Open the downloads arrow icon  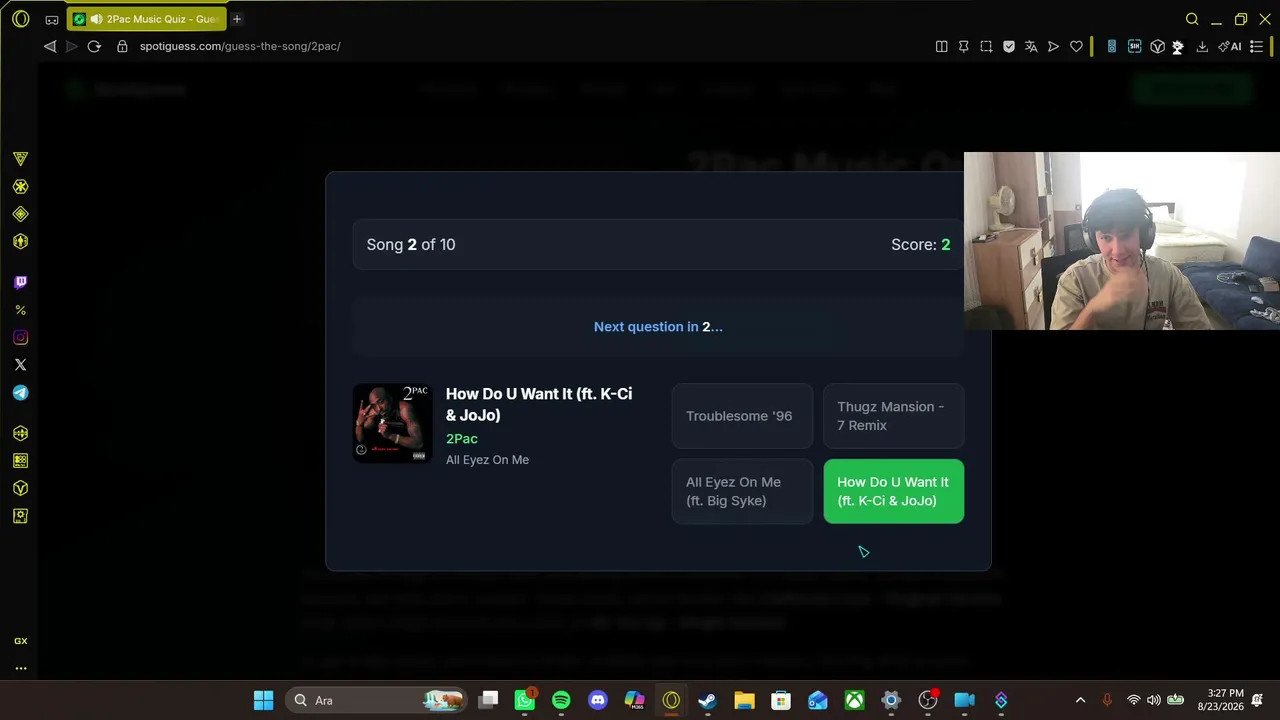(x=1202, y=46)
